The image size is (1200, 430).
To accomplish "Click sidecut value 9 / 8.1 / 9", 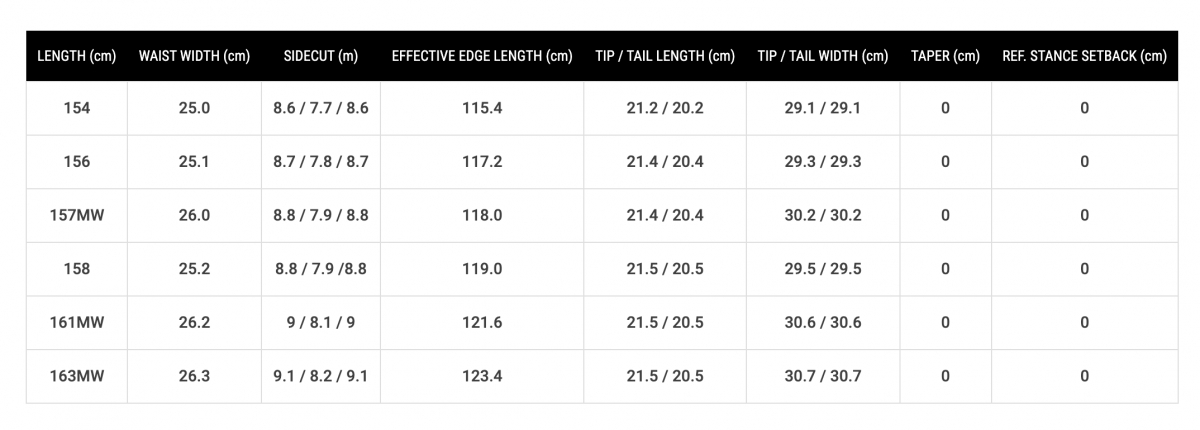I will point(321,322).
